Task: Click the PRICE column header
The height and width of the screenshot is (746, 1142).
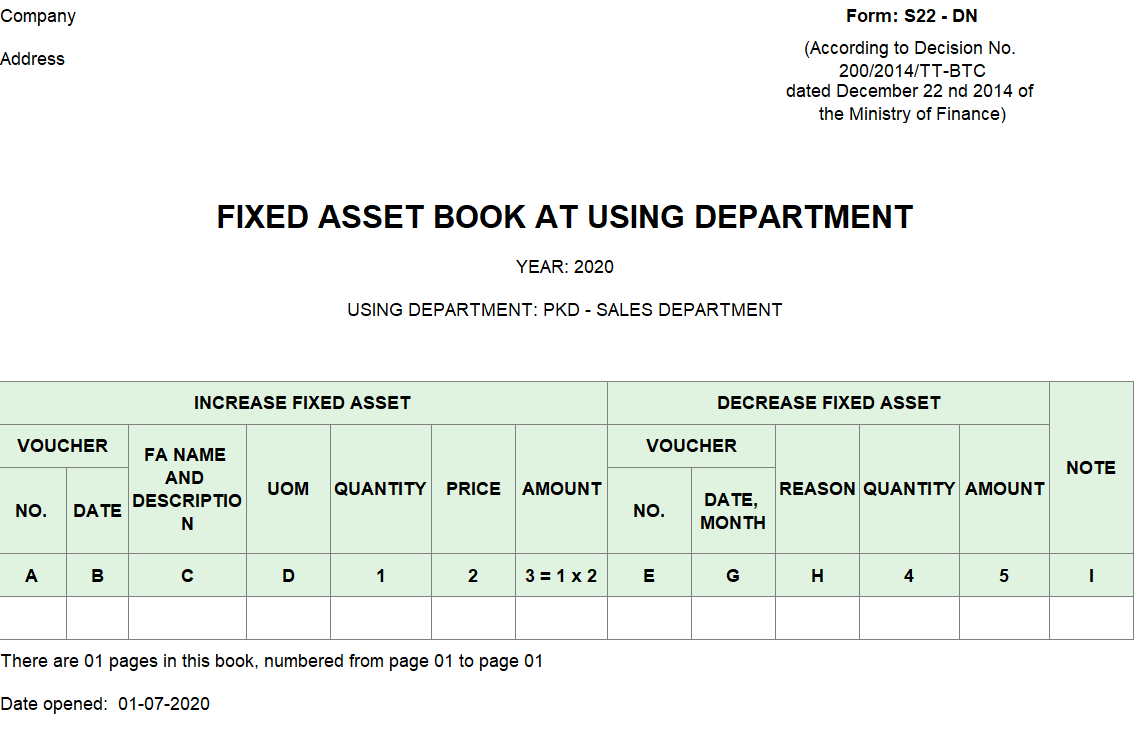Action: coord(473,489)
